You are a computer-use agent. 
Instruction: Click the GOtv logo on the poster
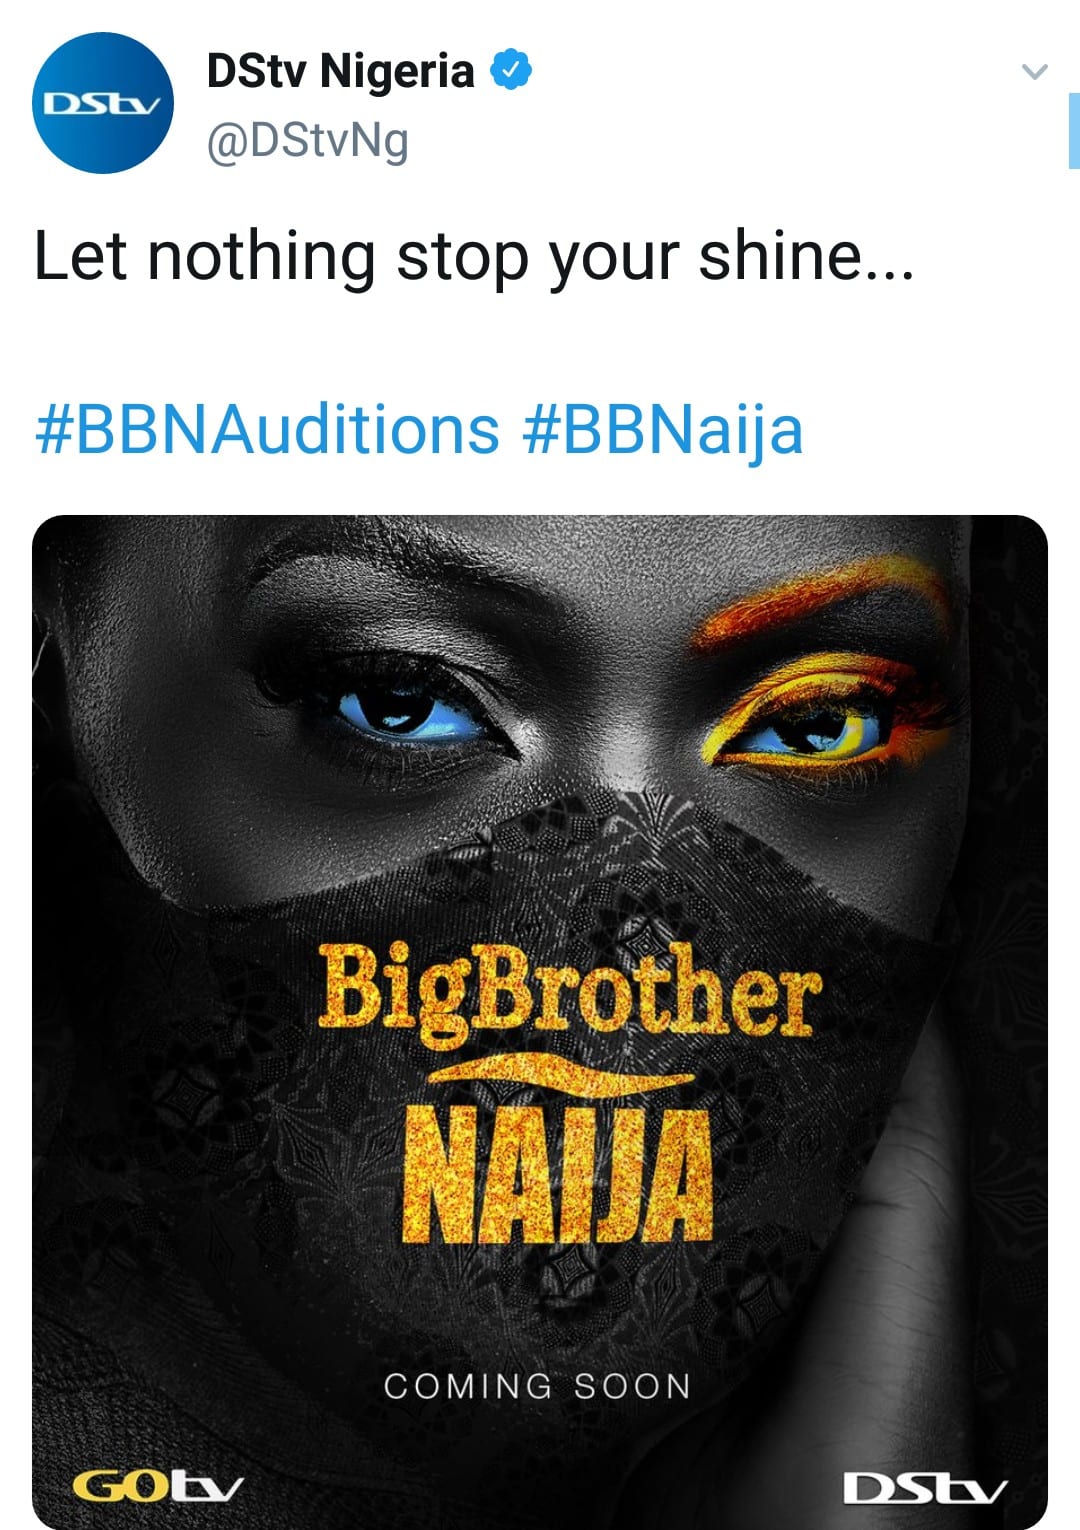click(x=158, y=1486)
